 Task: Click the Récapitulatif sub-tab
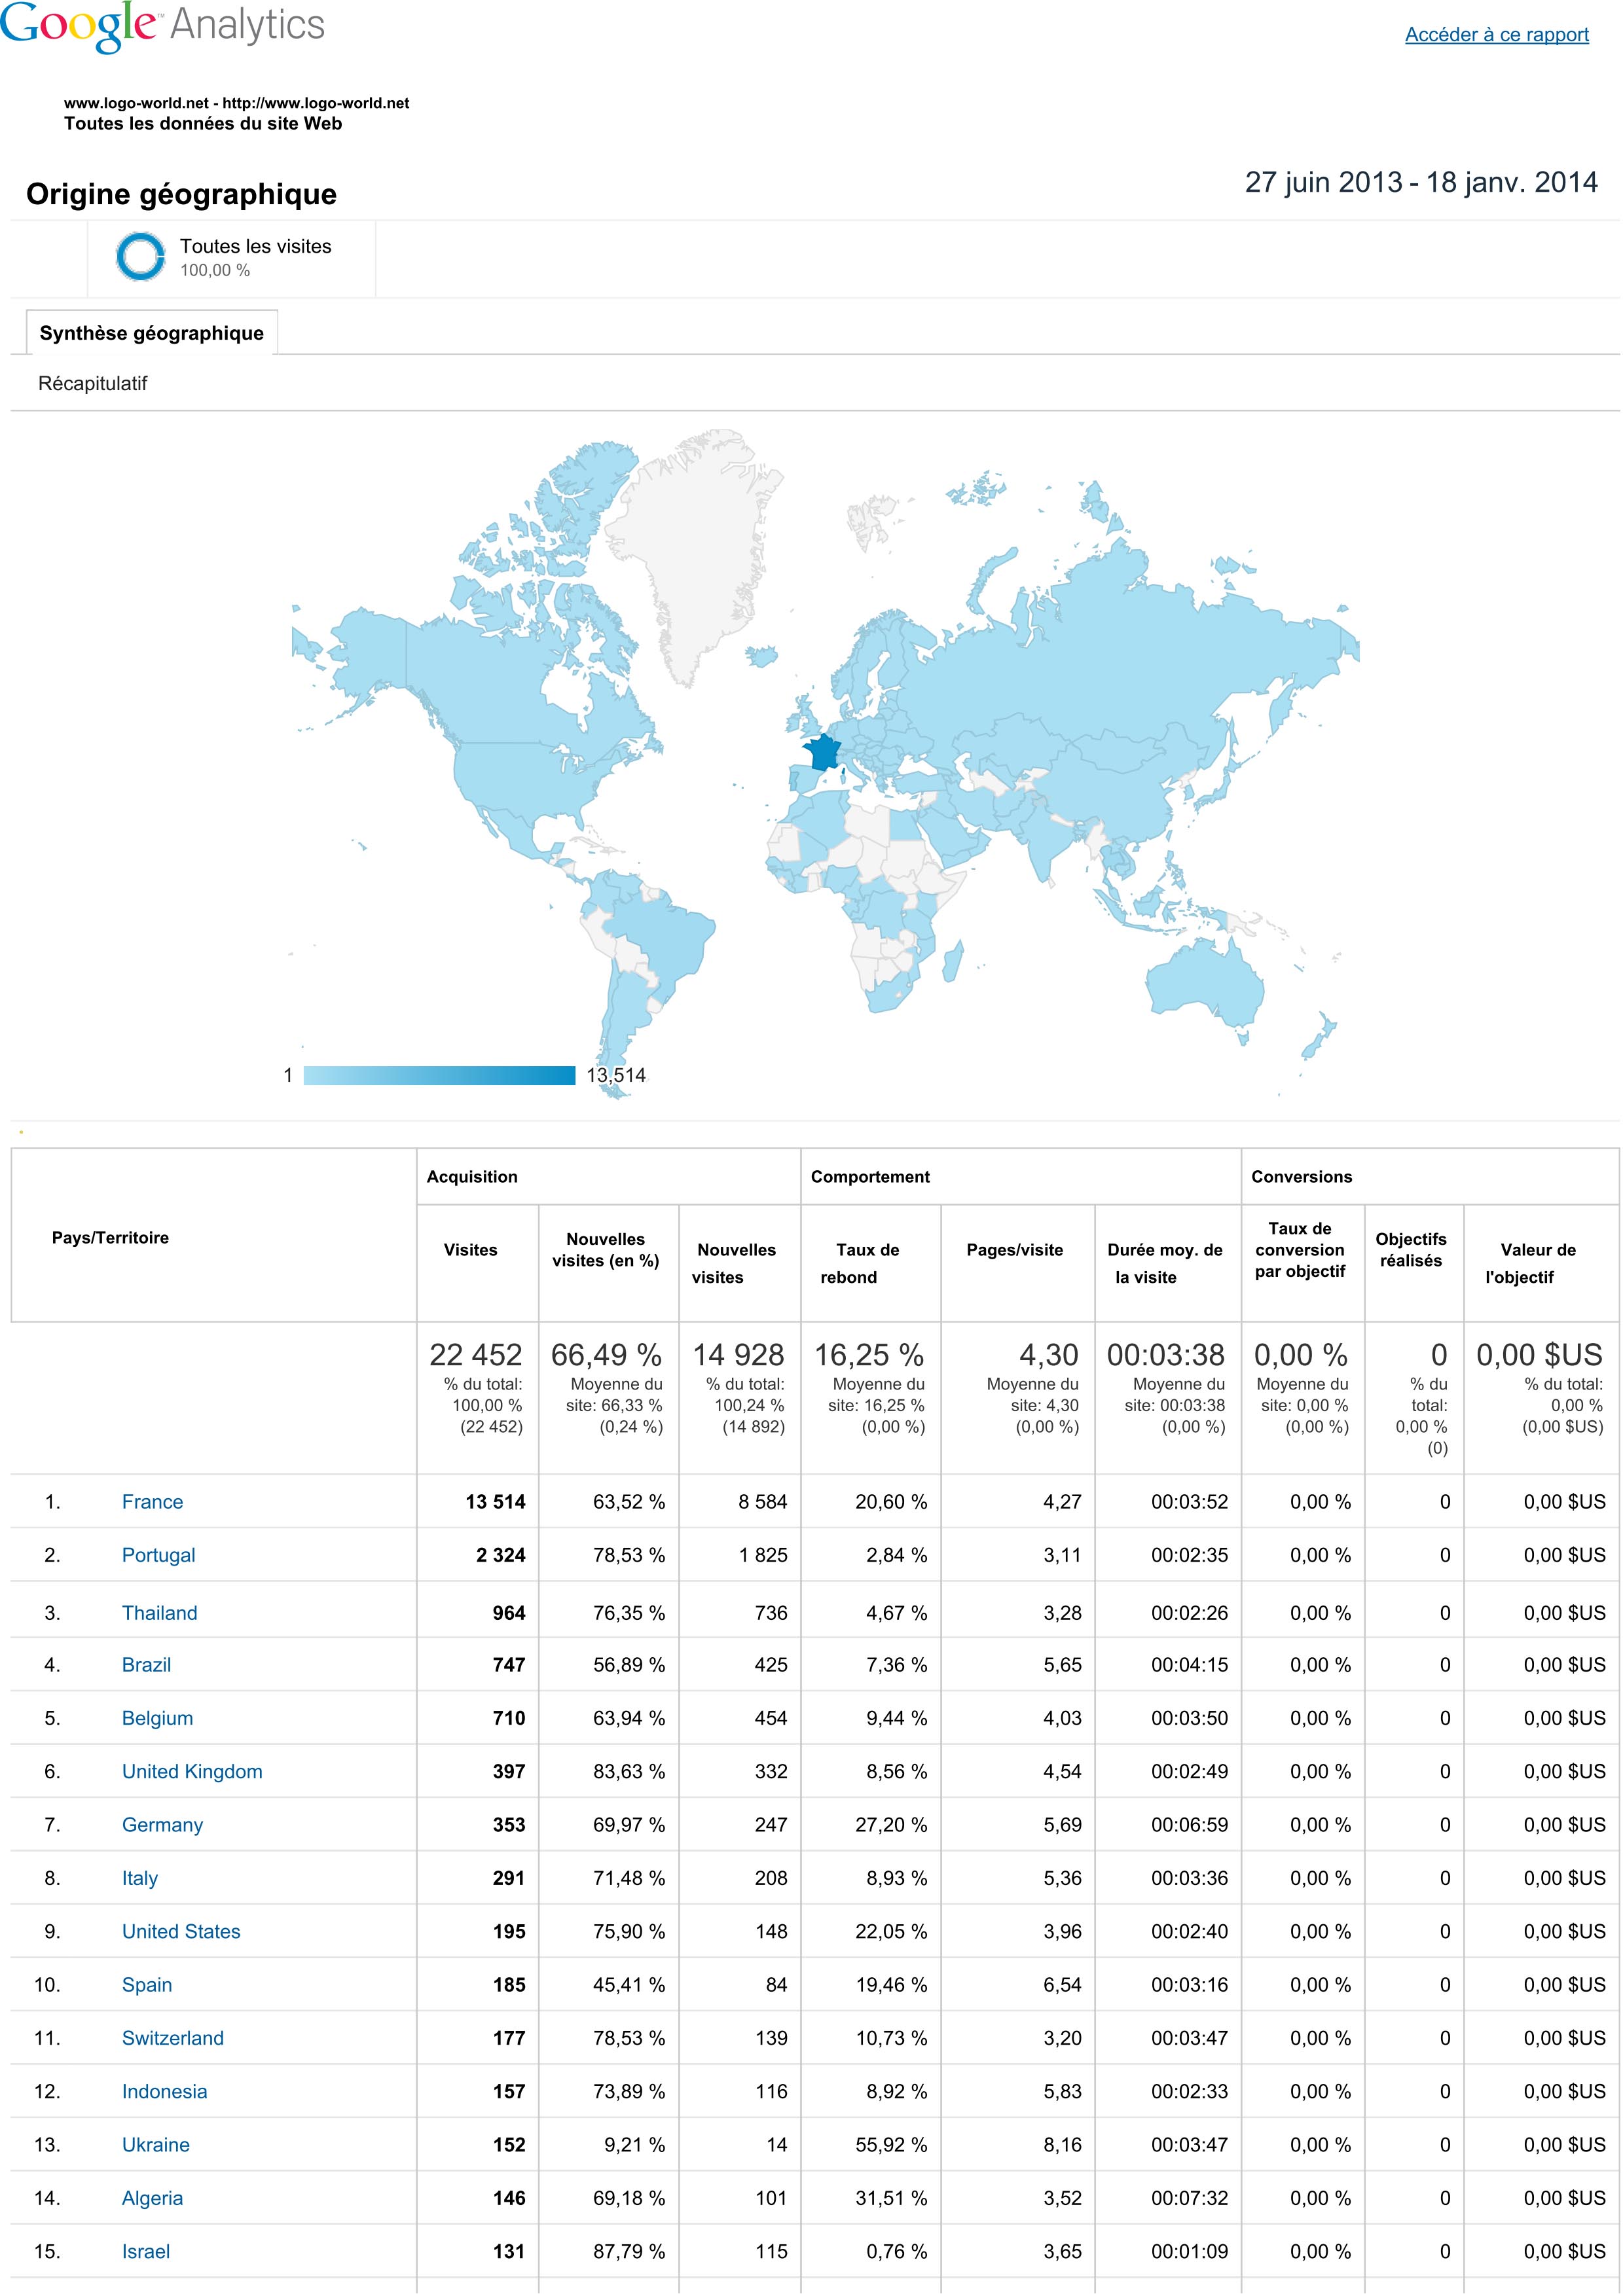tap(92, 383)
